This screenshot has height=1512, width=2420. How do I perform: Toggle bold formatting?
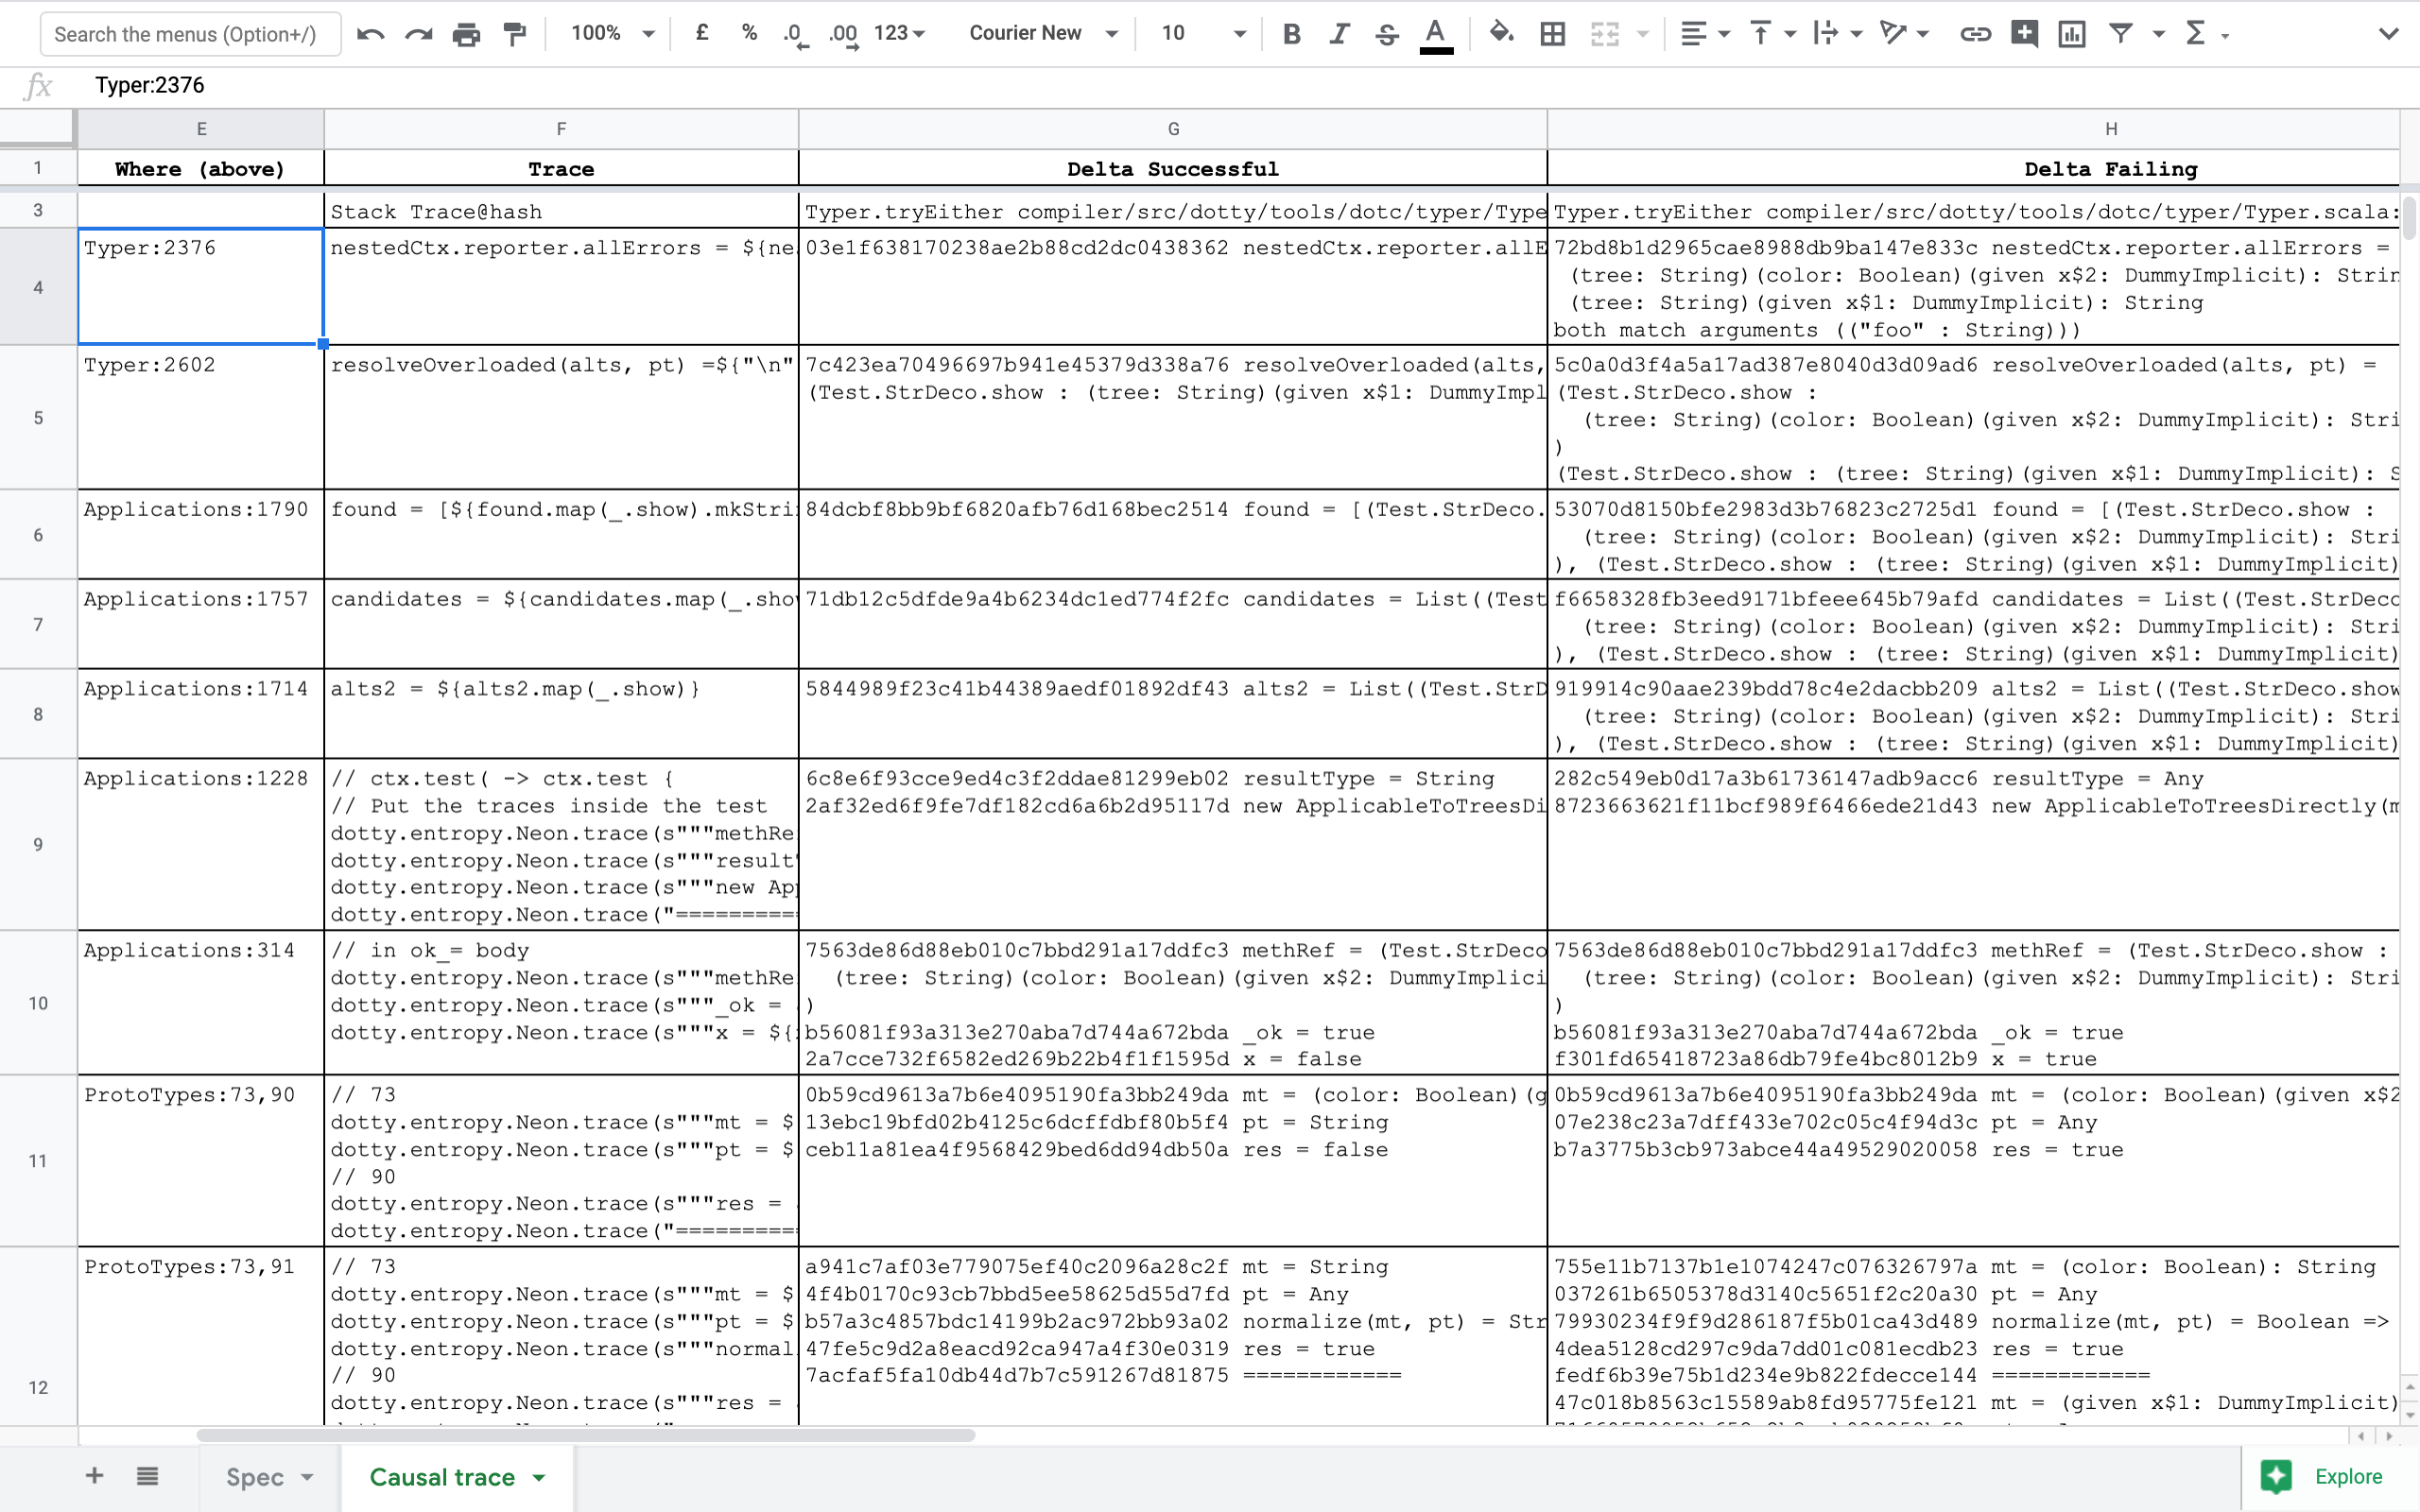[1291, 34]
